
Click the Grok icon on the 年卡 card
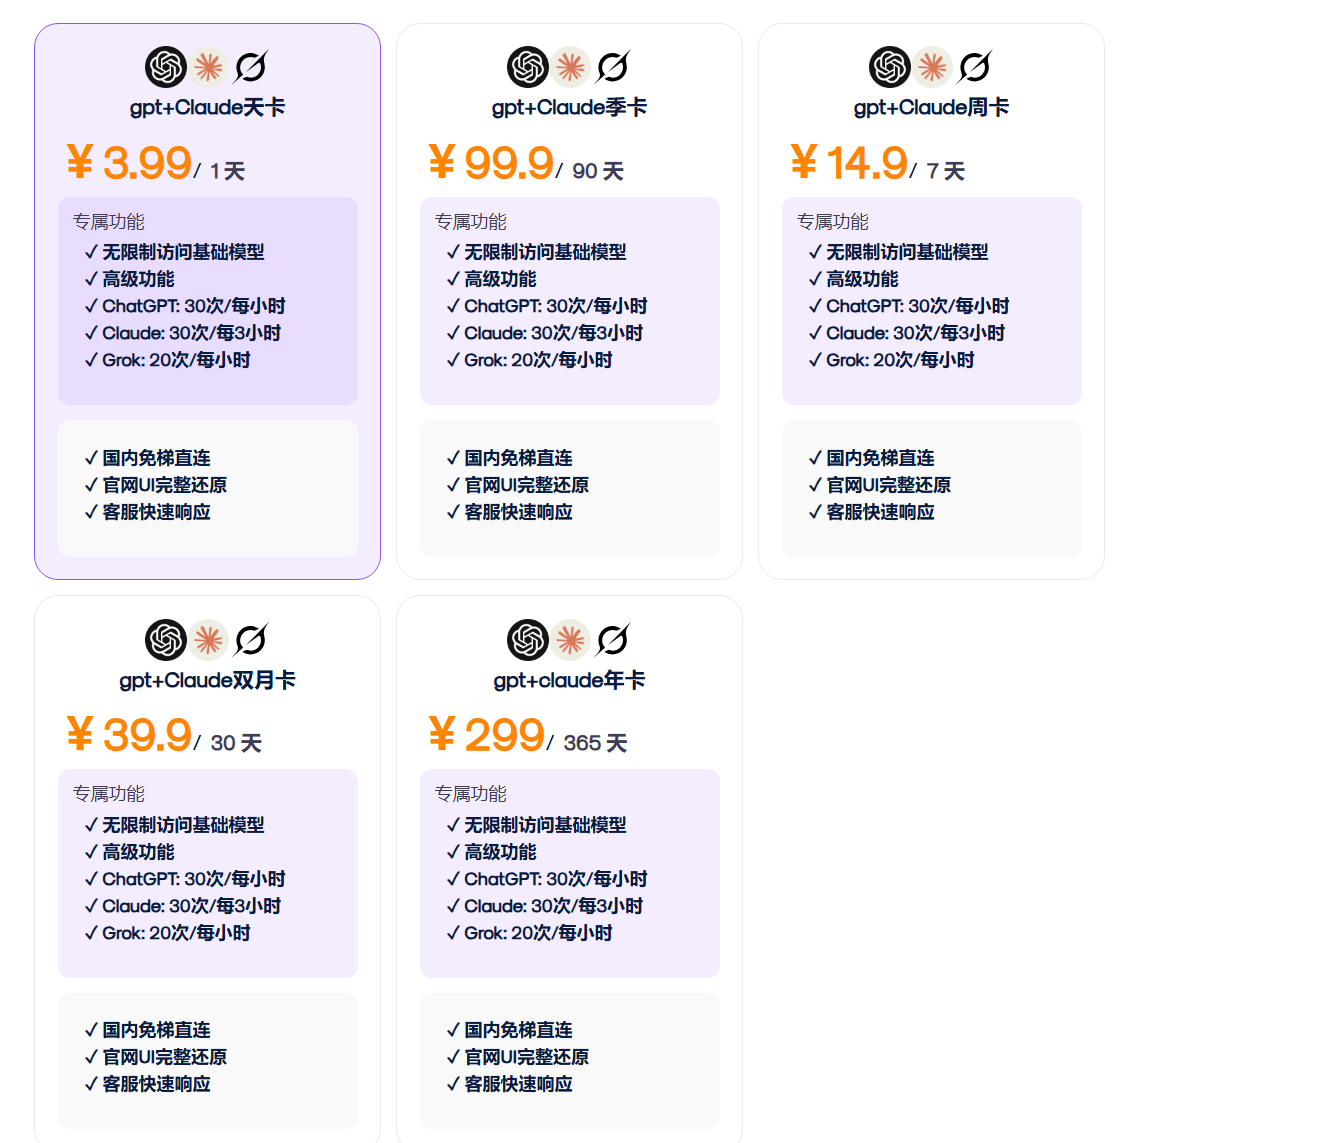tap(612, 640)
